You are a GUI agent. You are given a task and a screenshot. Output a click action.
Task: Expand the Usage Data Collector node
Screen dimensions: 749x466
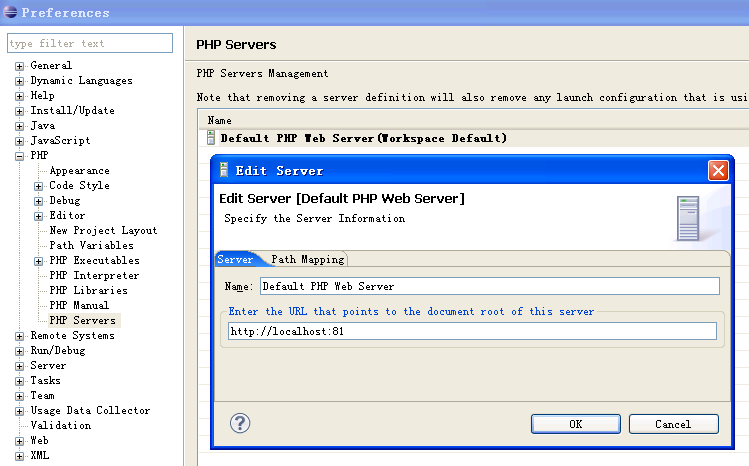19,411
